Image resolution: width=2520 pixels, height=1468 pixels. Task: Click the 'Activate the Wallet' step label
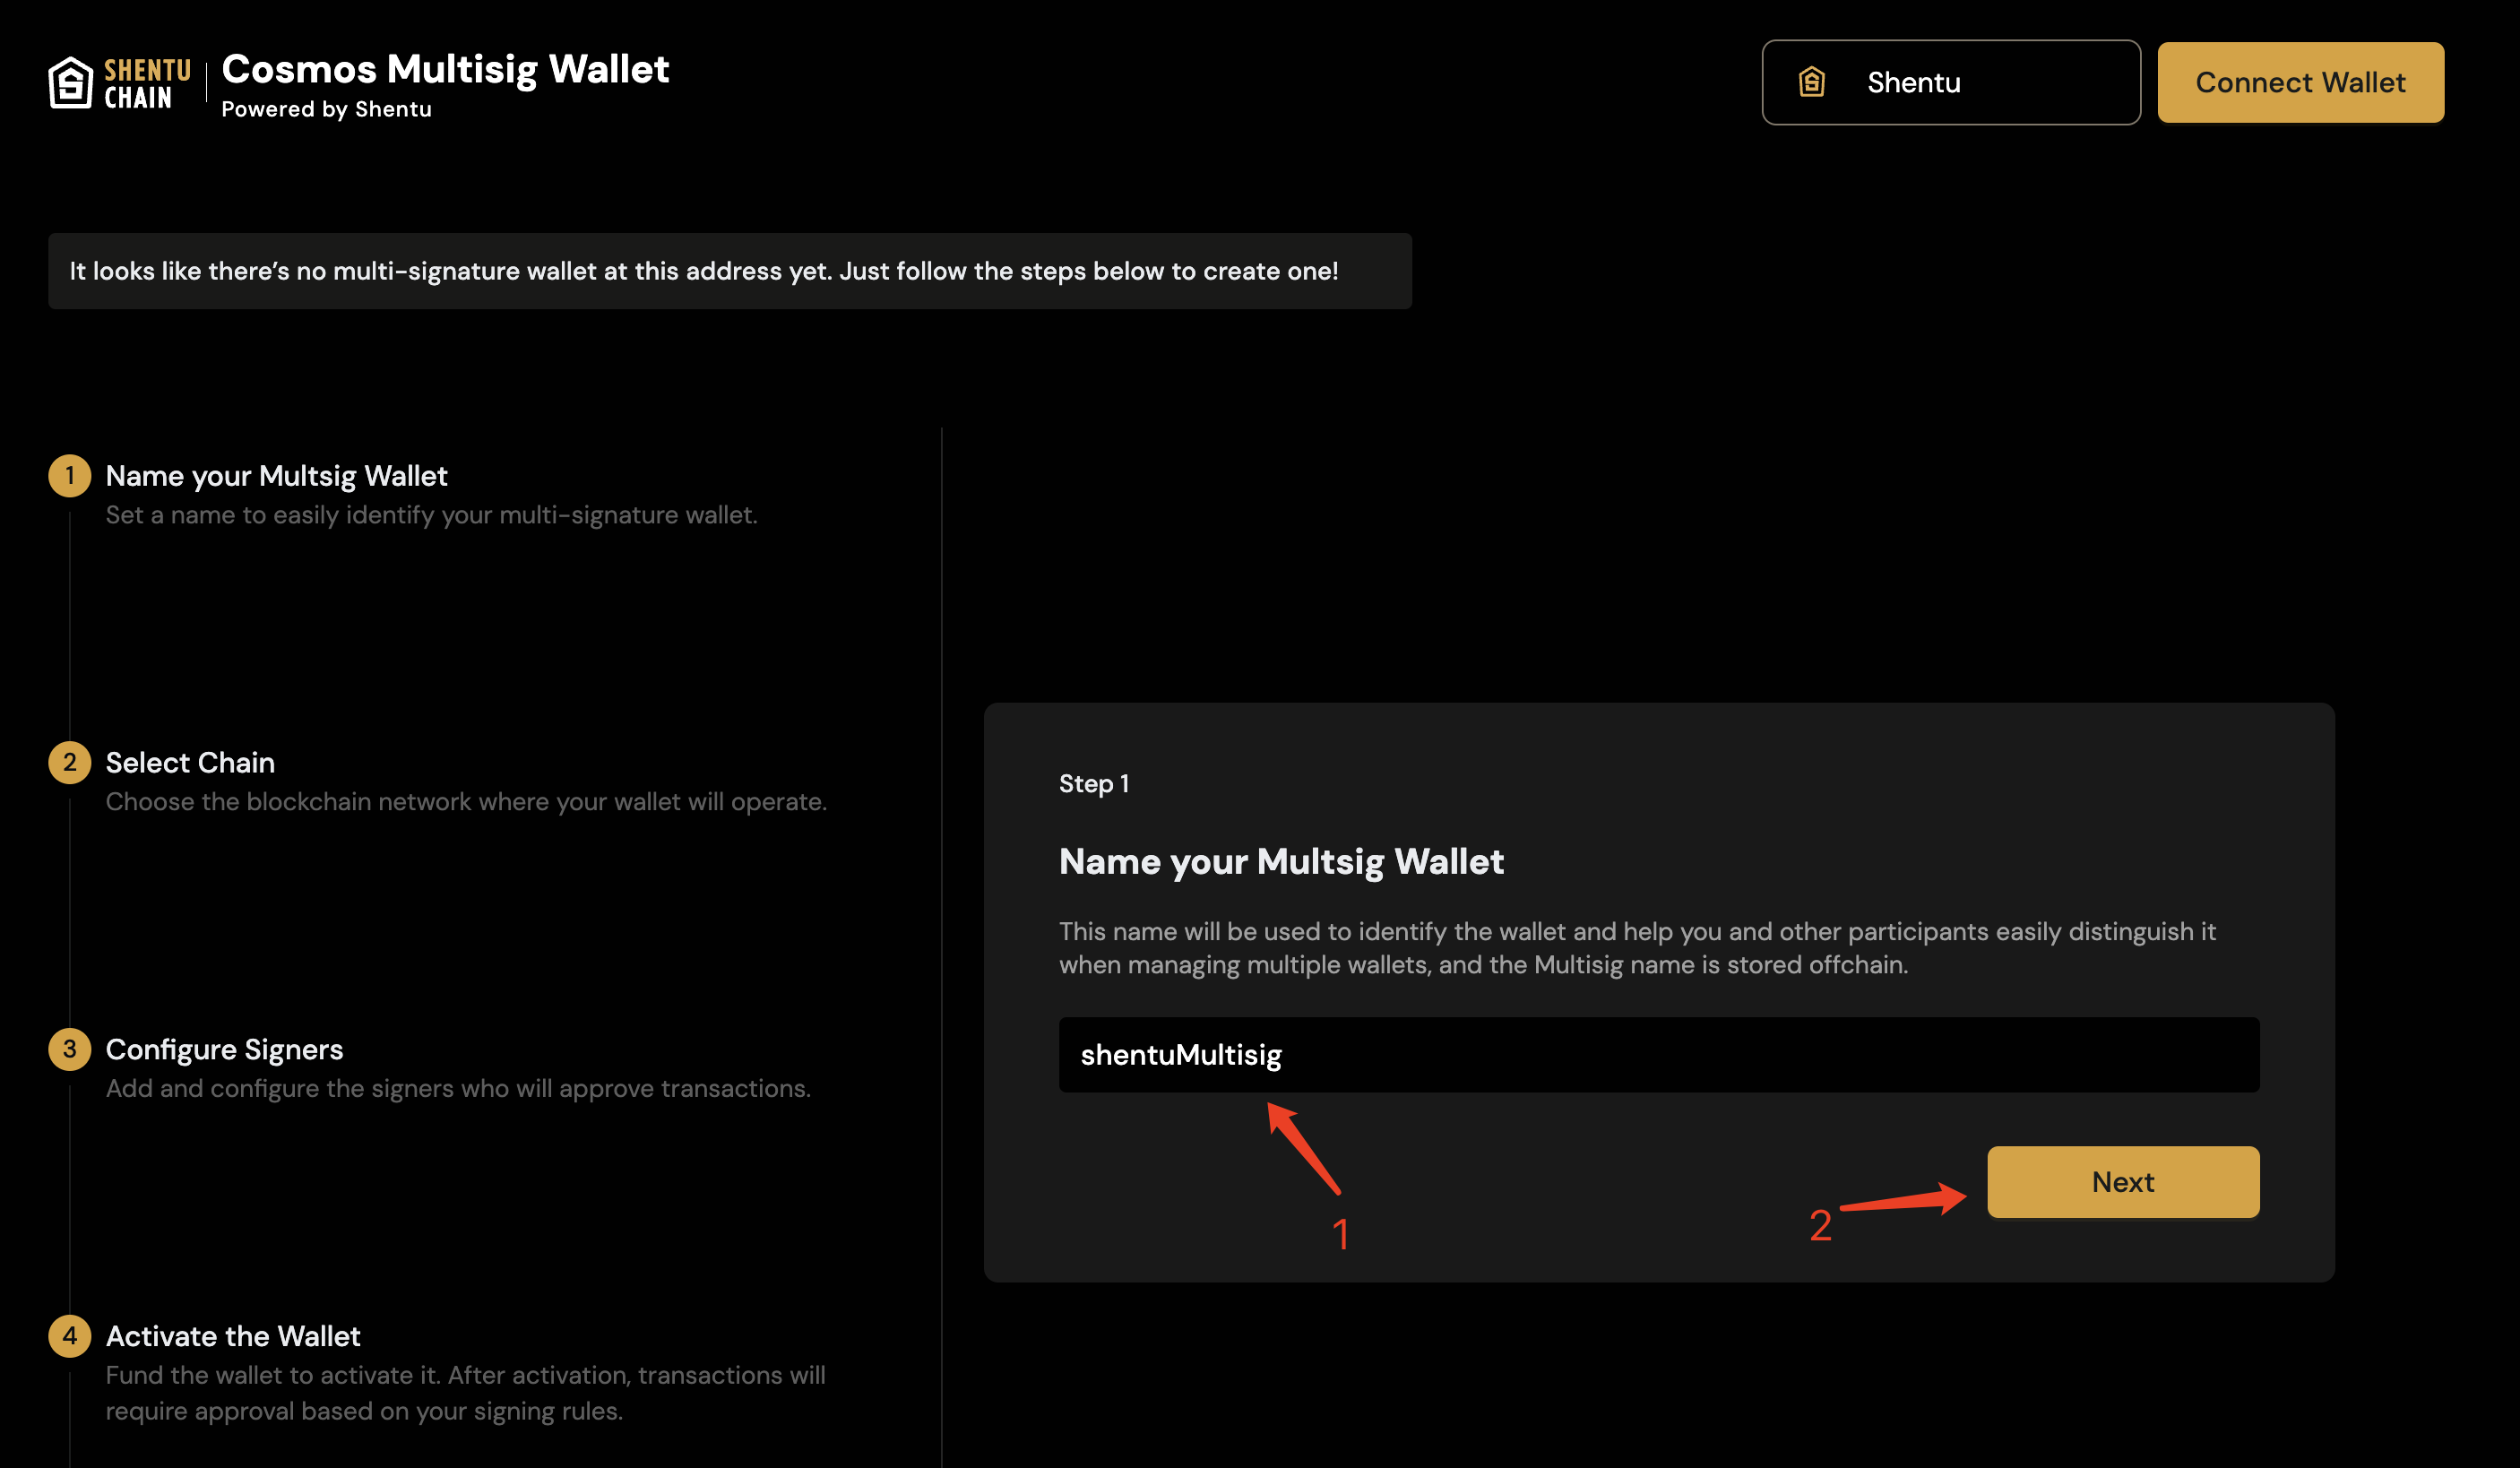point(233,1336)
